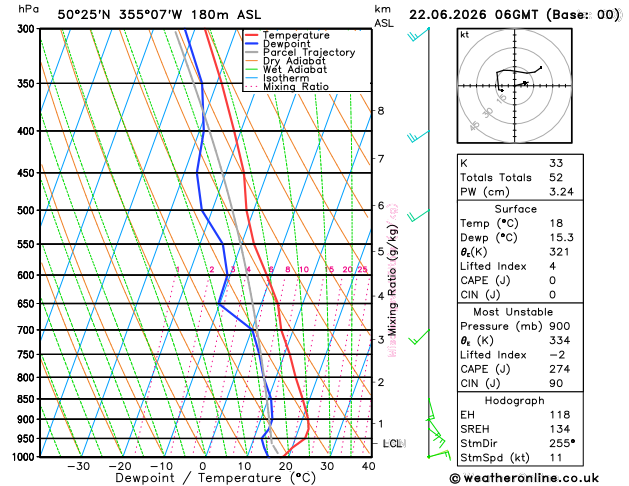
Task: Click the date header '22.06.2026 06GMT'
Action: [x=473, y=15]
